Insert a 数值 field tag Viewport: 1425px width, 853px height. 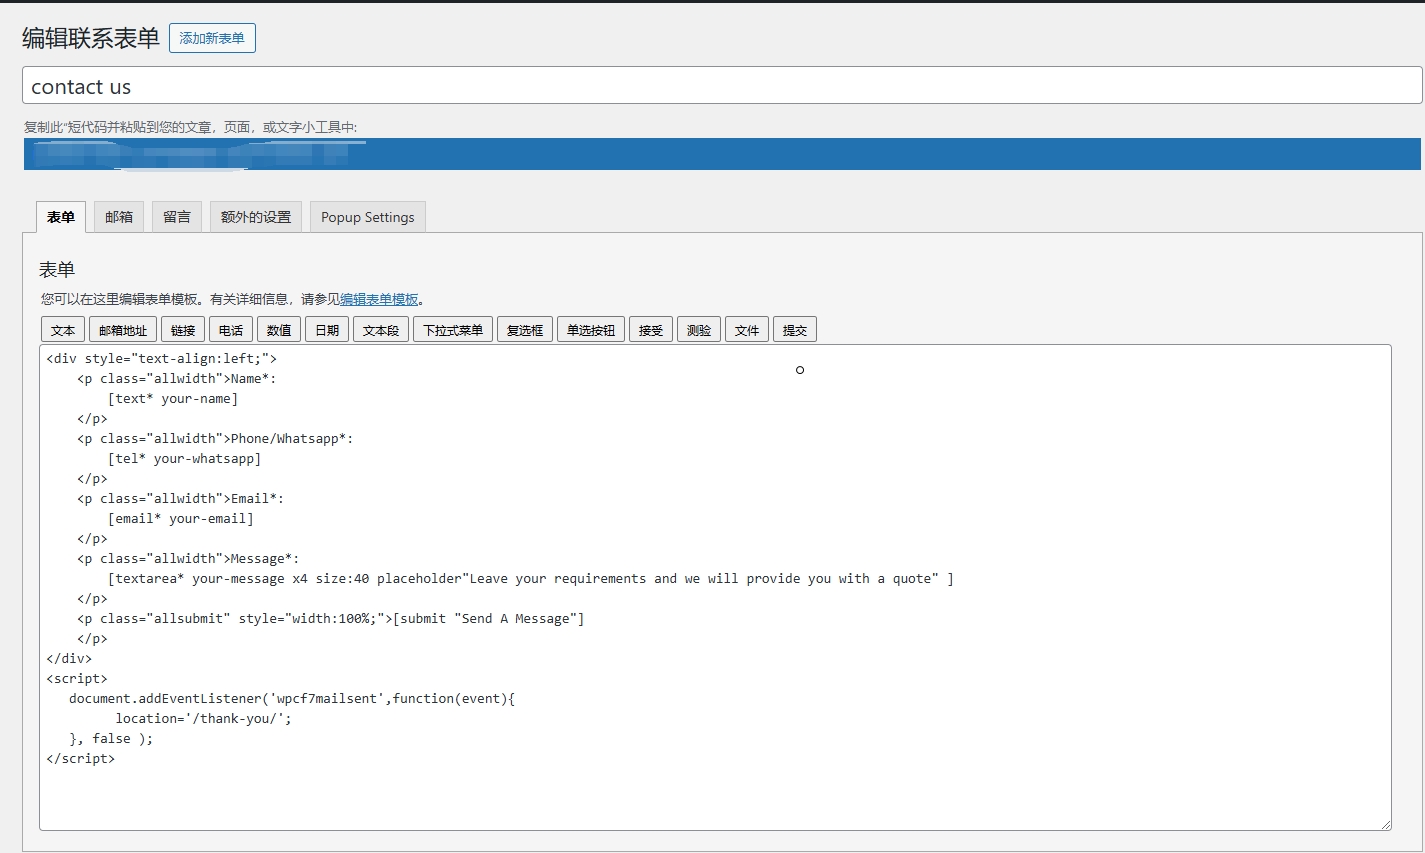coord(279,330)
